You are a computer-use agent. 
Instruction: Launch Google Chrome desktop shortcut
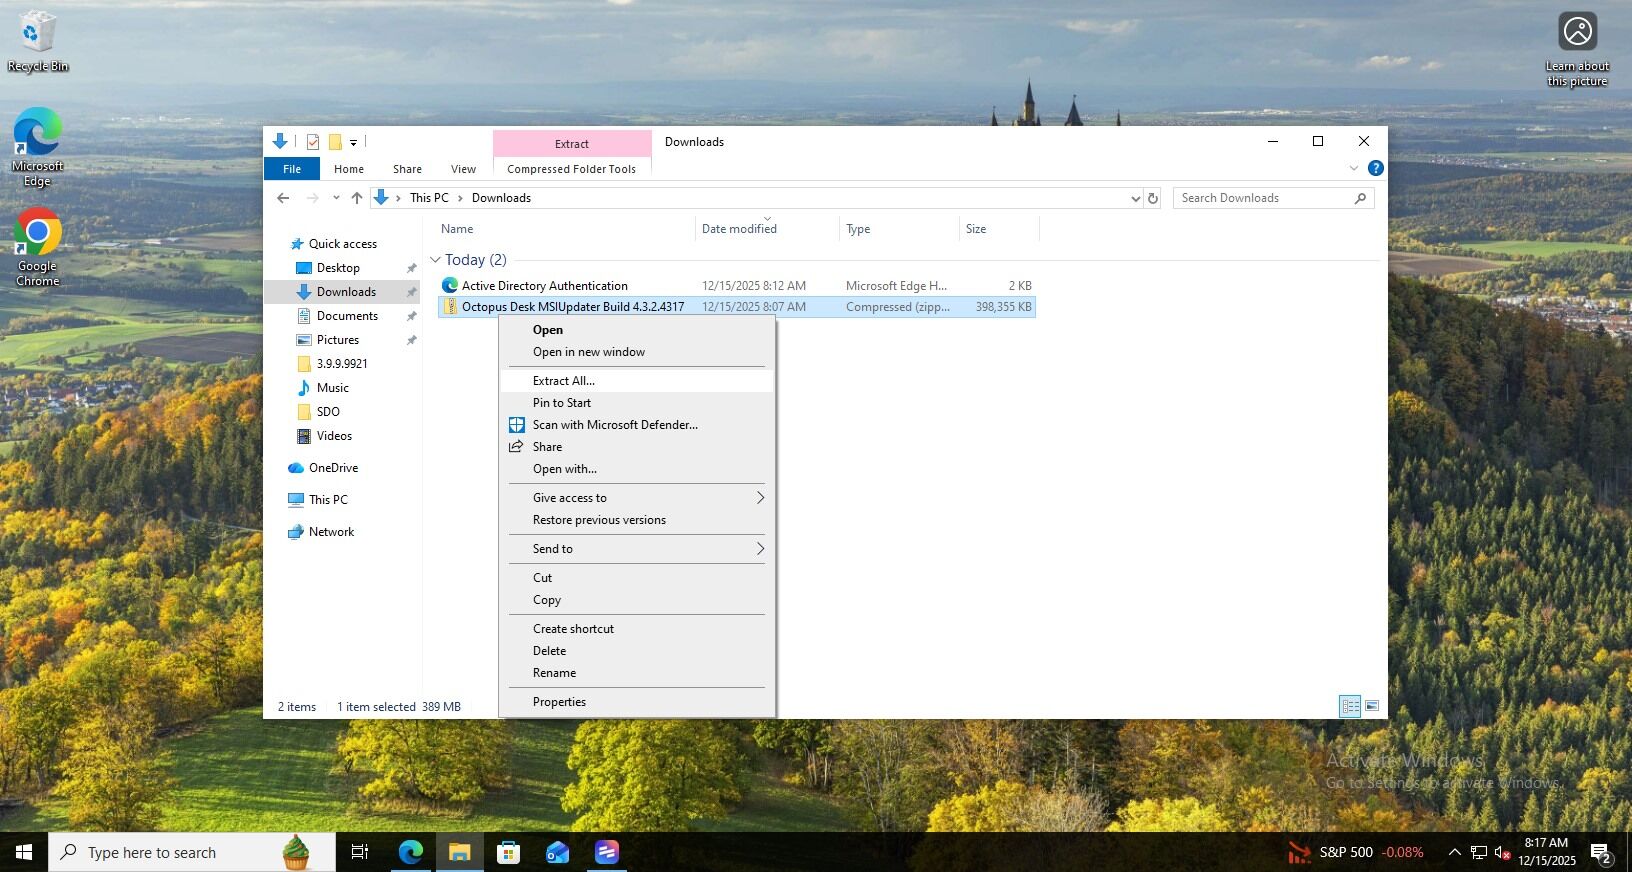click(x=37, y=247)
